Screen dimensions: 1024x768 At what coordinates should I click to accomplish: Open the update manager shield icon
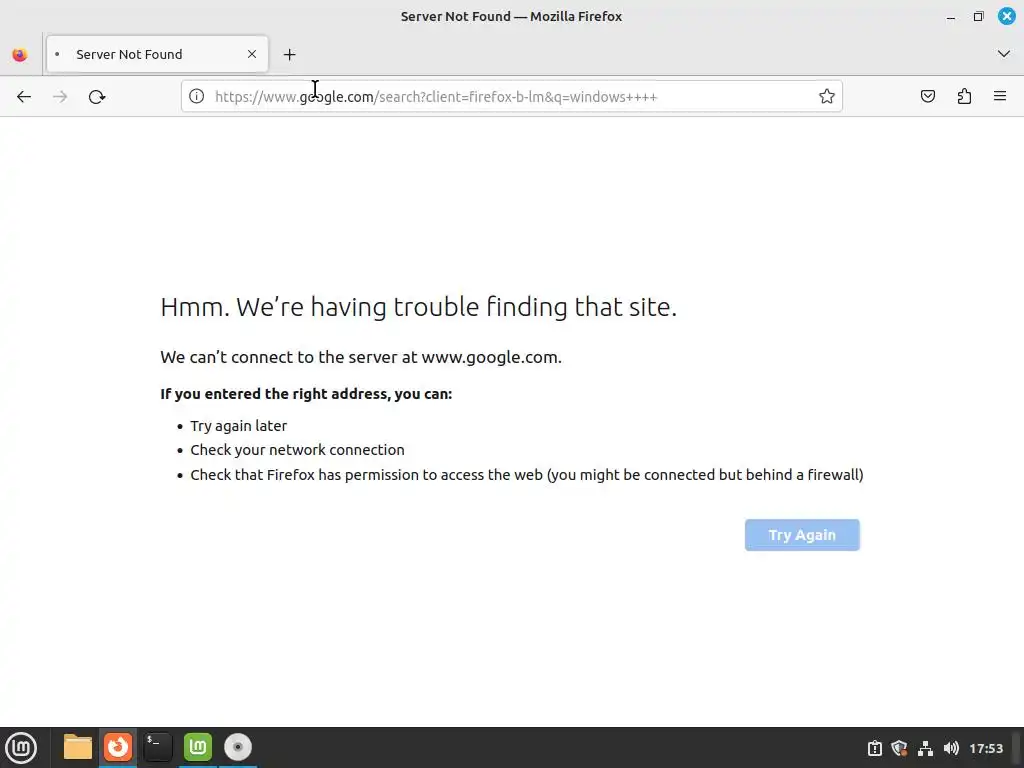[899, 748]
